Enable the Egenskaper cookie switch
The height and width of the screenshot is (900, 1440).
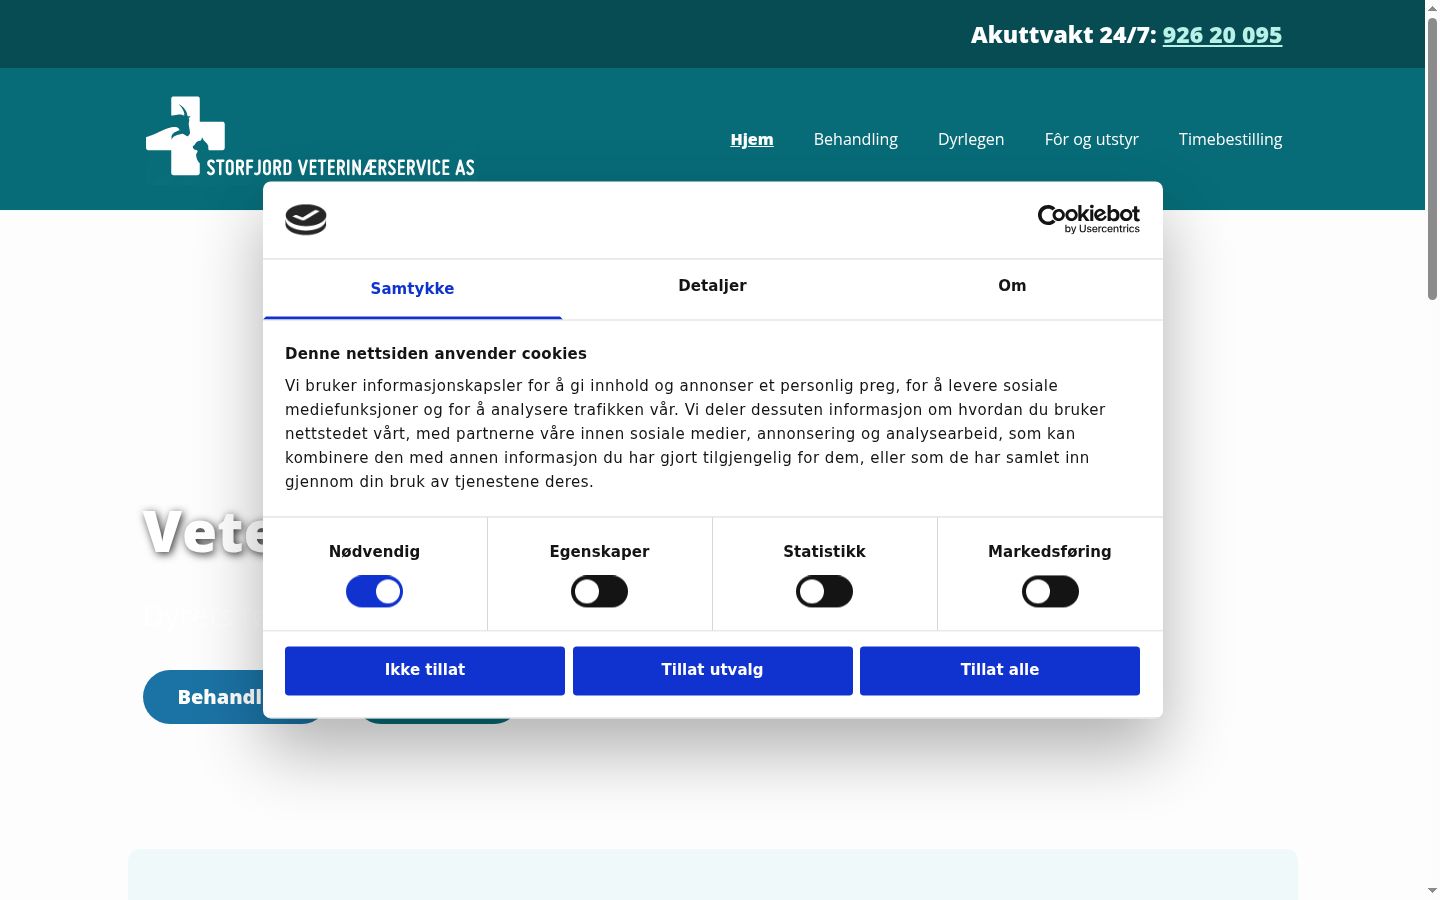(599, 591)
